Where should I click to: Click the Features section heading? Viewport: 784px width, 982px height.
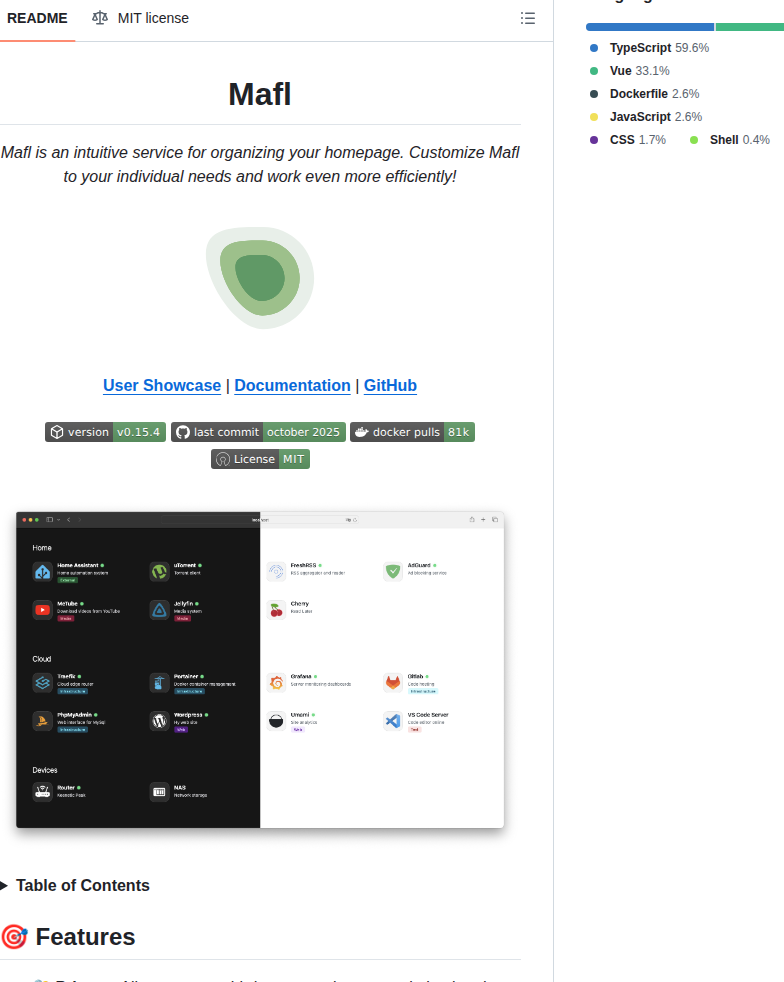point(85,937)
